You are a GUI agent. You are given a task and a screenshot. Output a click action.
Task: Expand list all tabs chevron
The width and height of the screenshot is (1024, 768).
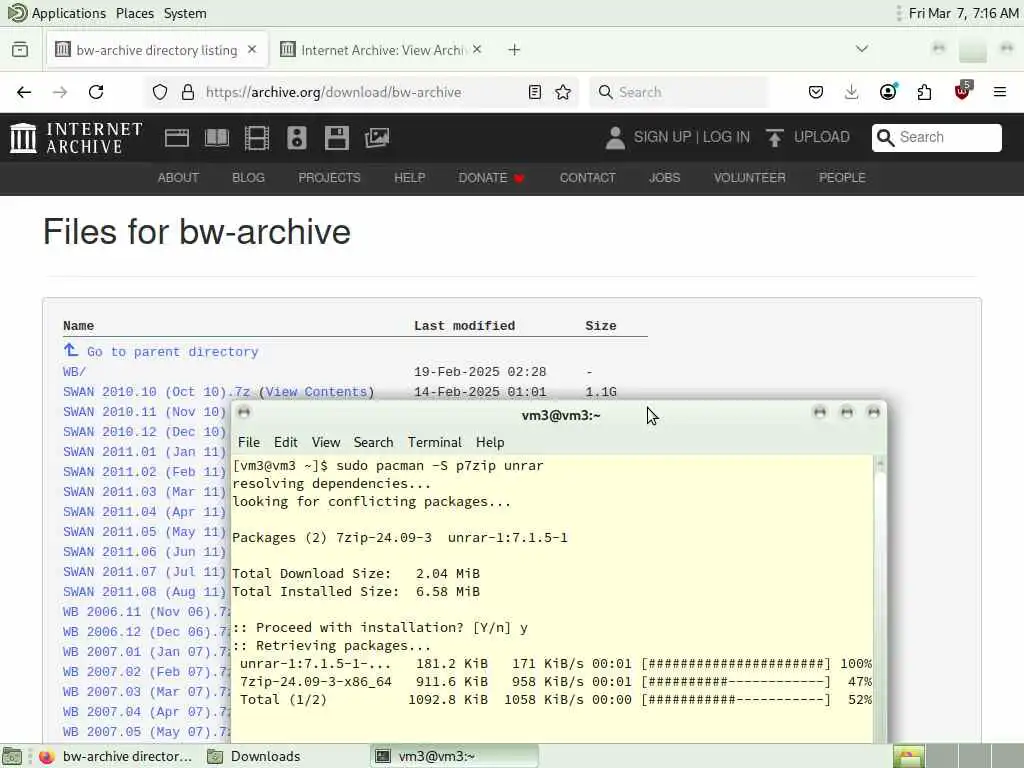click(862, 49)
